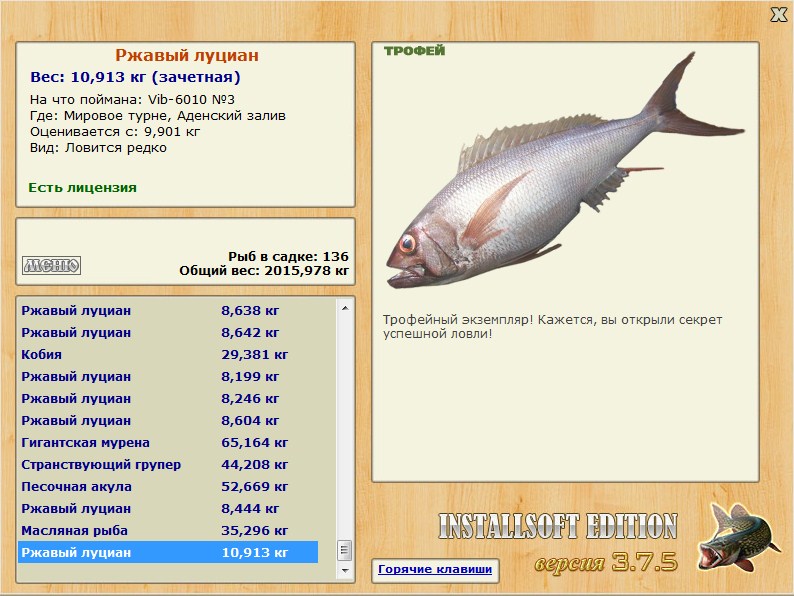Image resolution: width=794 pixels, height=596 pixels.
Task: Click the scrollbar up arrow in fish list
Action: point(345,308)
